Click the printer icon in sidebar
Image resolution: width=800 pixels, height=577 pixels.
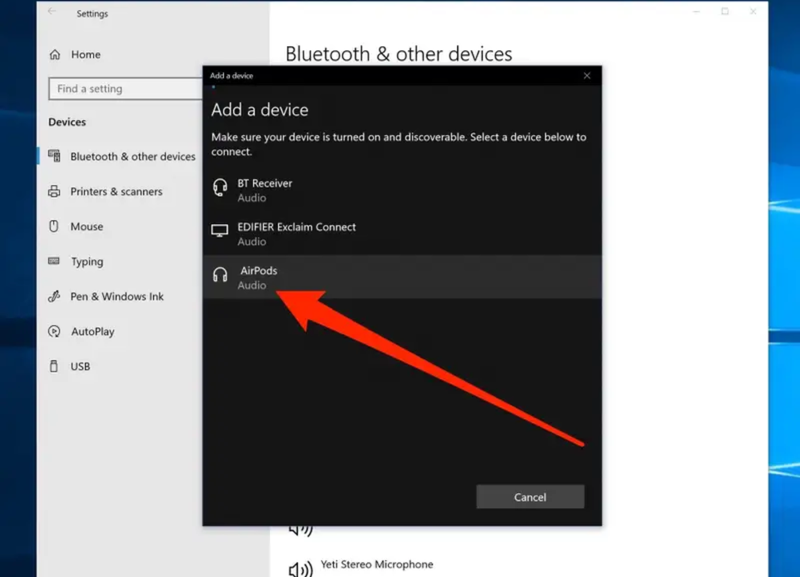click(x=54, y=191)
